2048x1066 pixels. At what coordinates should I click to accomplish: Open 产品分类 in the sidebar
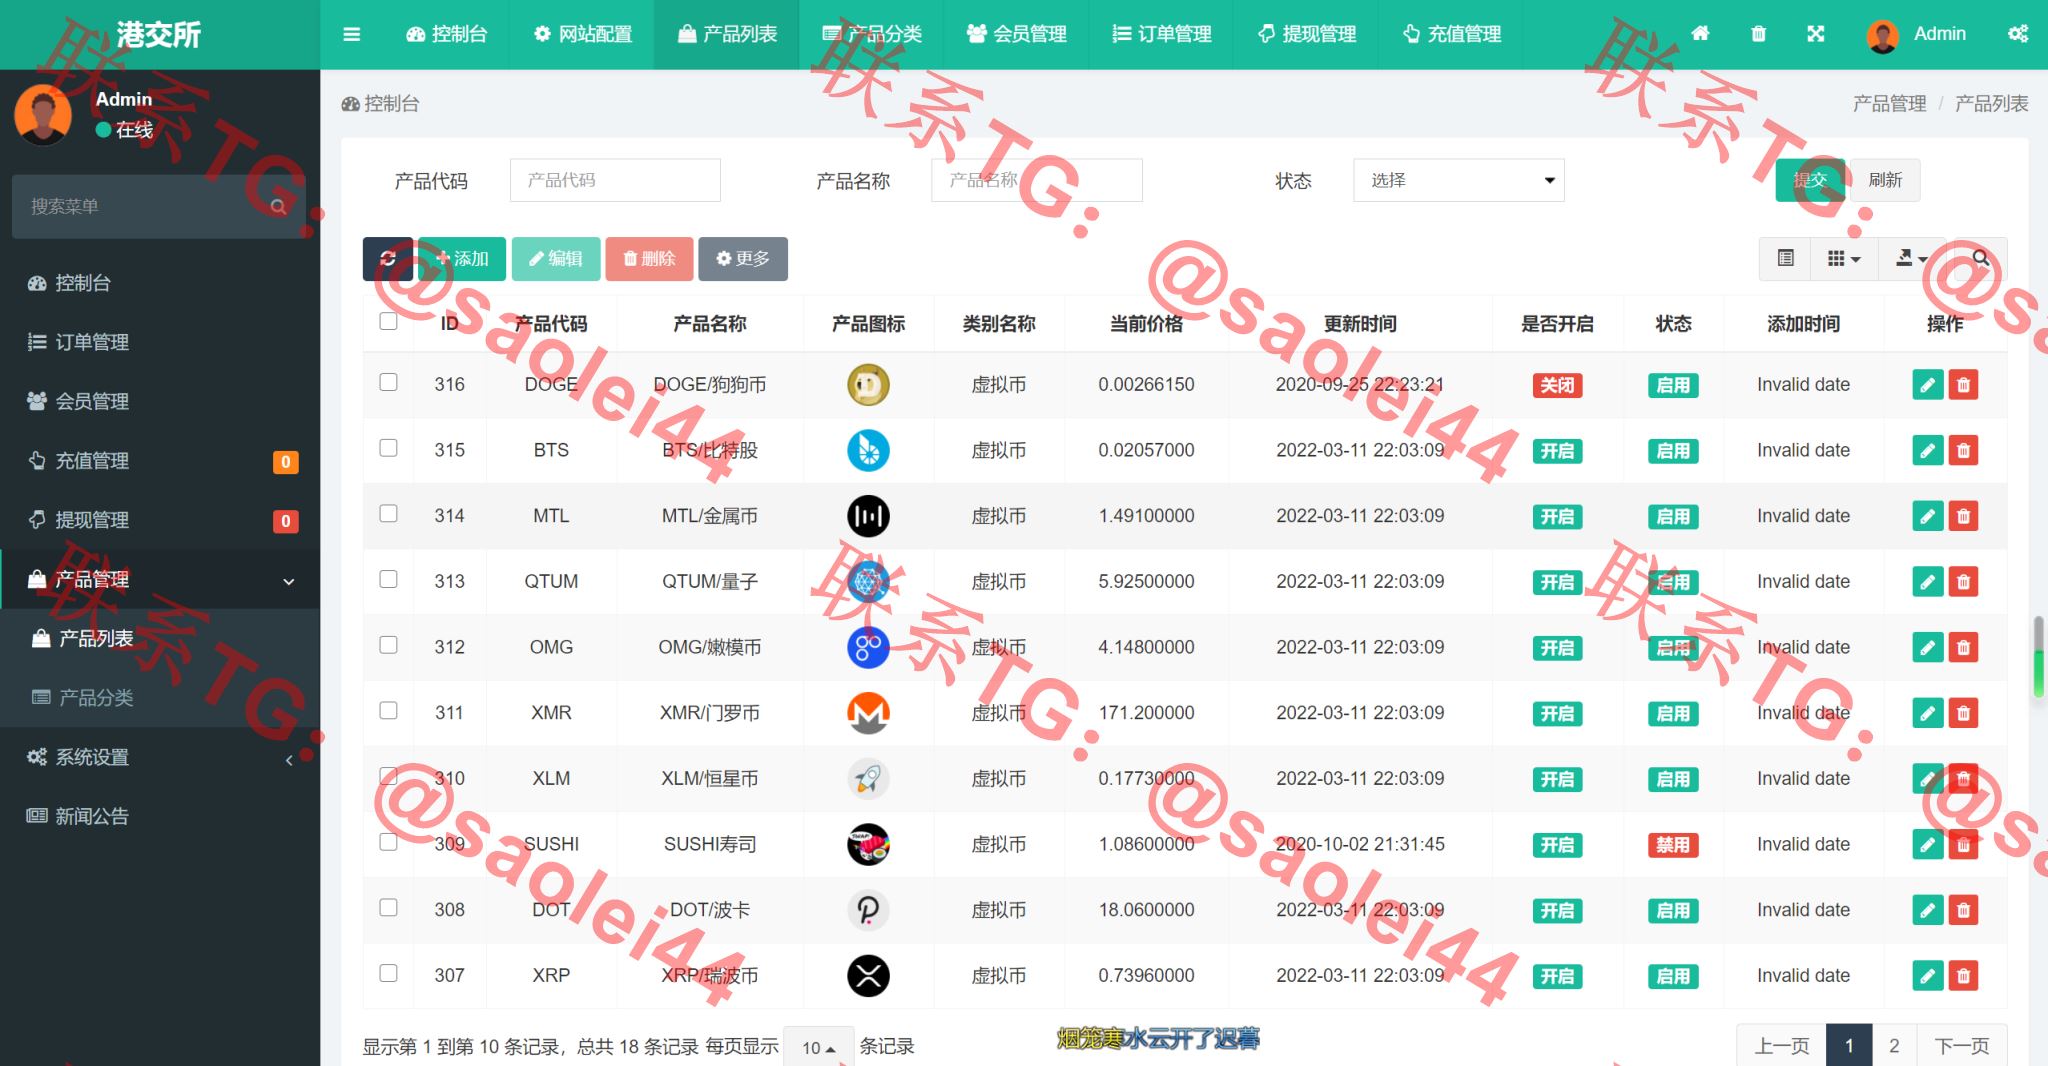click(x=160, y=698)
